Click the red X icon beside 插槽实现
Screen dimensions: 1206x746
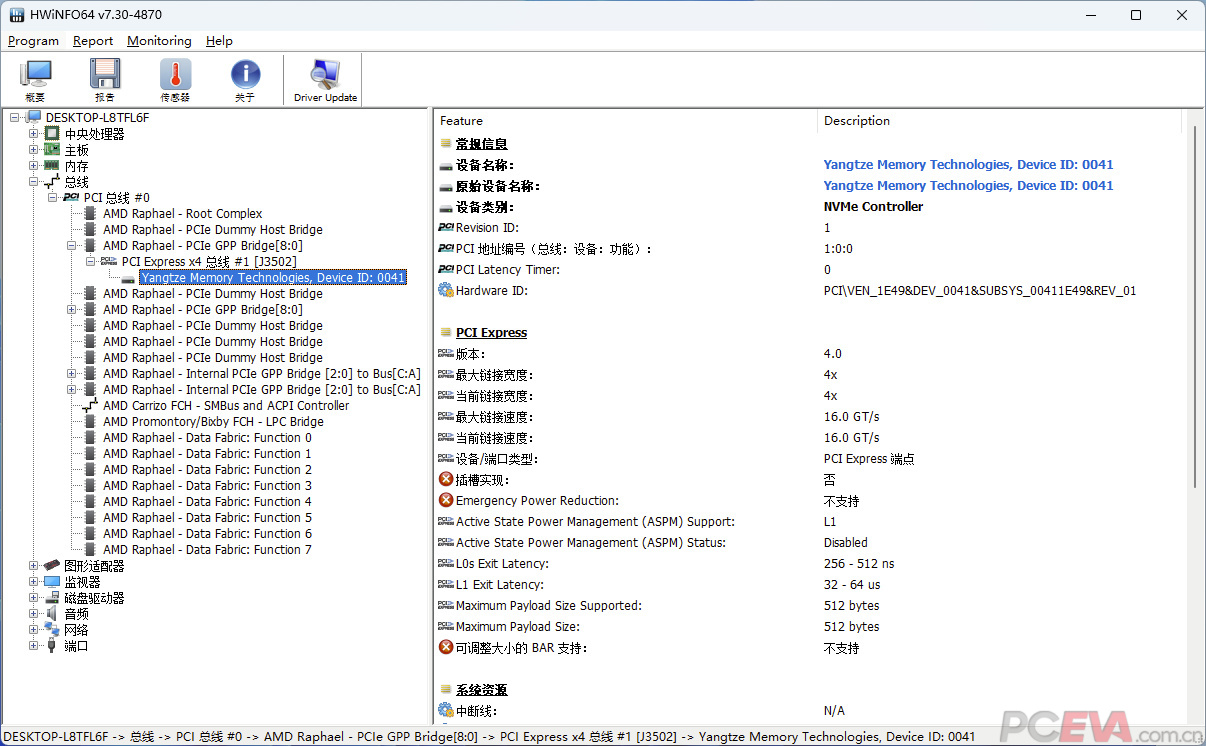coord(444,479)
